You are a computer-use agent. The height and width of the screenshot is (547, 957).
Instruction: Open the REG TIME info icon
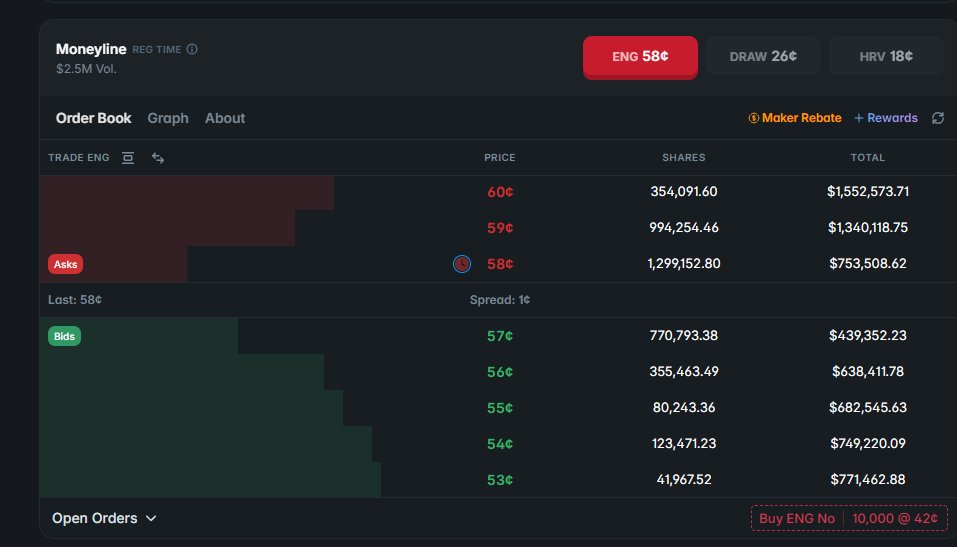[x=192, y=49]
